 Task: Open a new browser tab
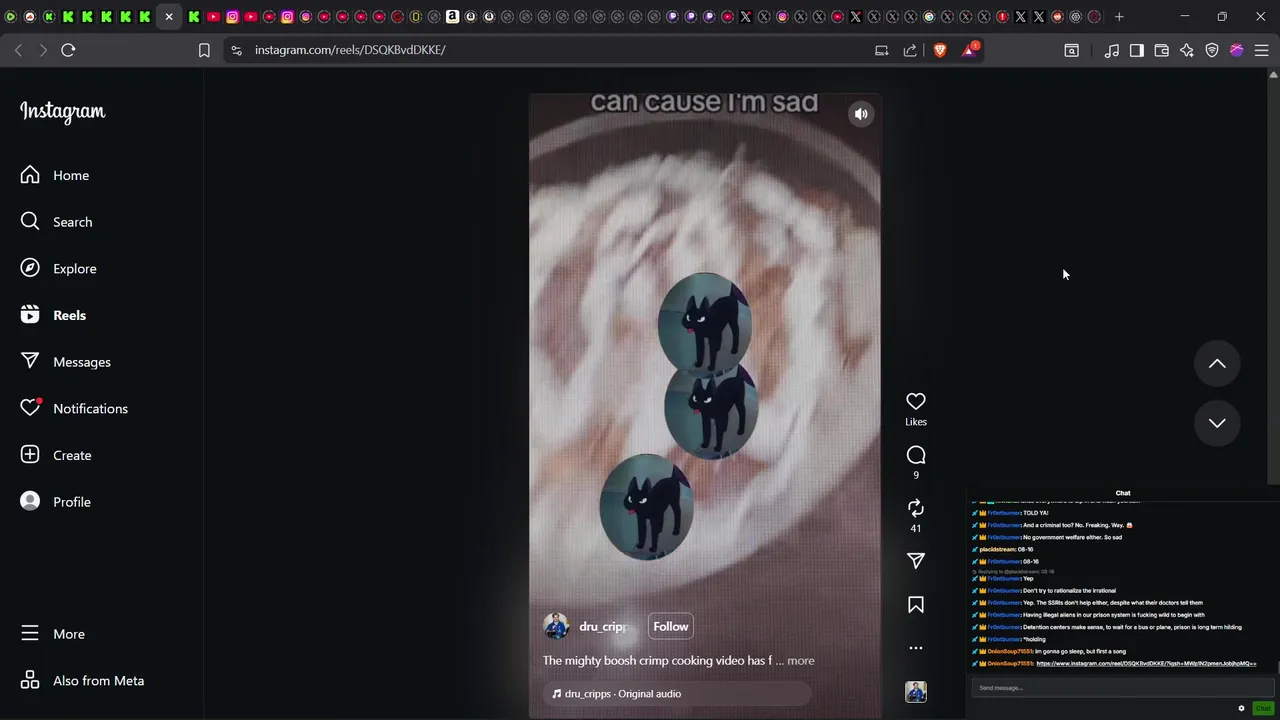click(x=1119, y=16)
